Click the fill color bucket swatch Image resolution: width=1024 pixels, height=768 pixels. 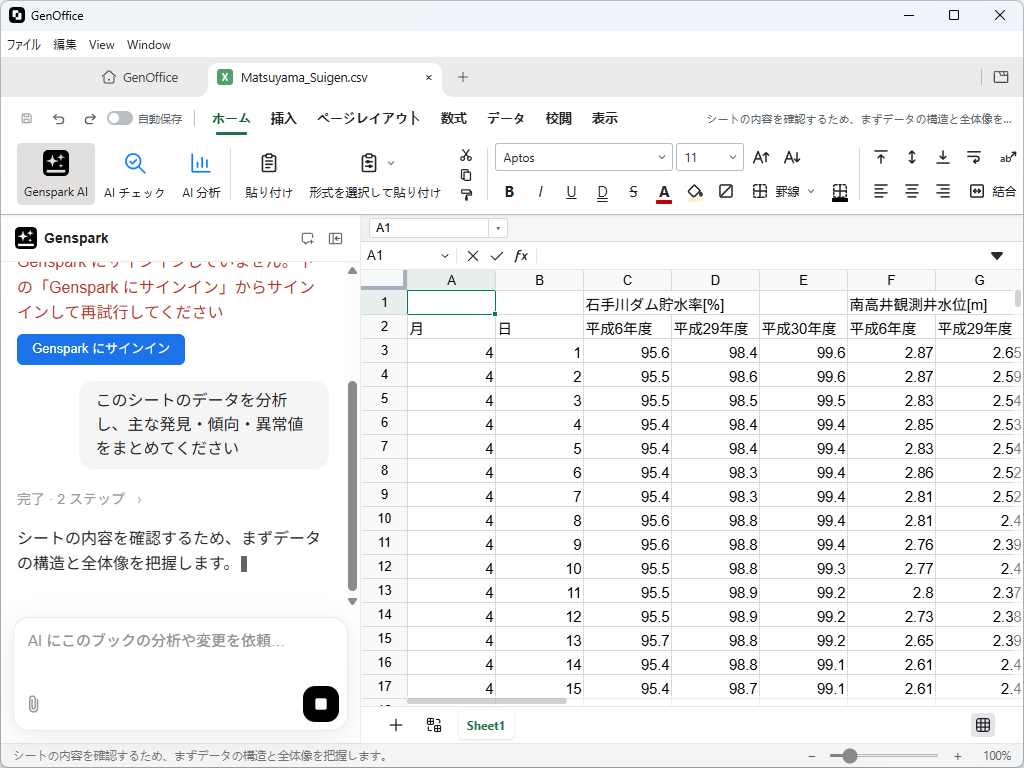tap(695, 192)
